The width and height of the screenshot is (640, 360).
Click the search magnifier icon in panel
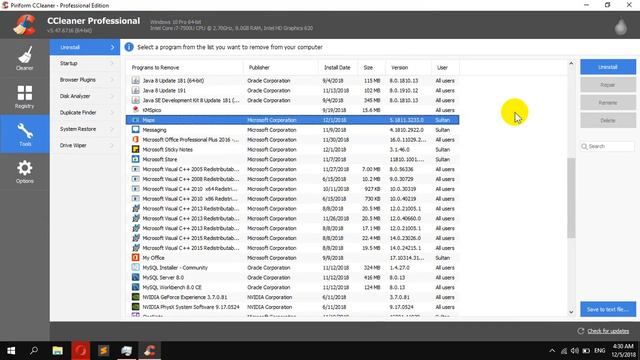click(584, 146)
